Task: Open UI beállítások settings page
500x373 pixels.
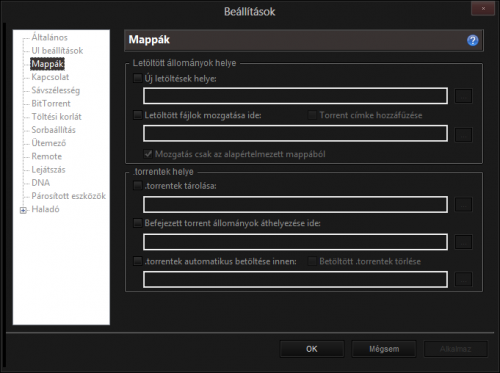Action: click(57, 51)
